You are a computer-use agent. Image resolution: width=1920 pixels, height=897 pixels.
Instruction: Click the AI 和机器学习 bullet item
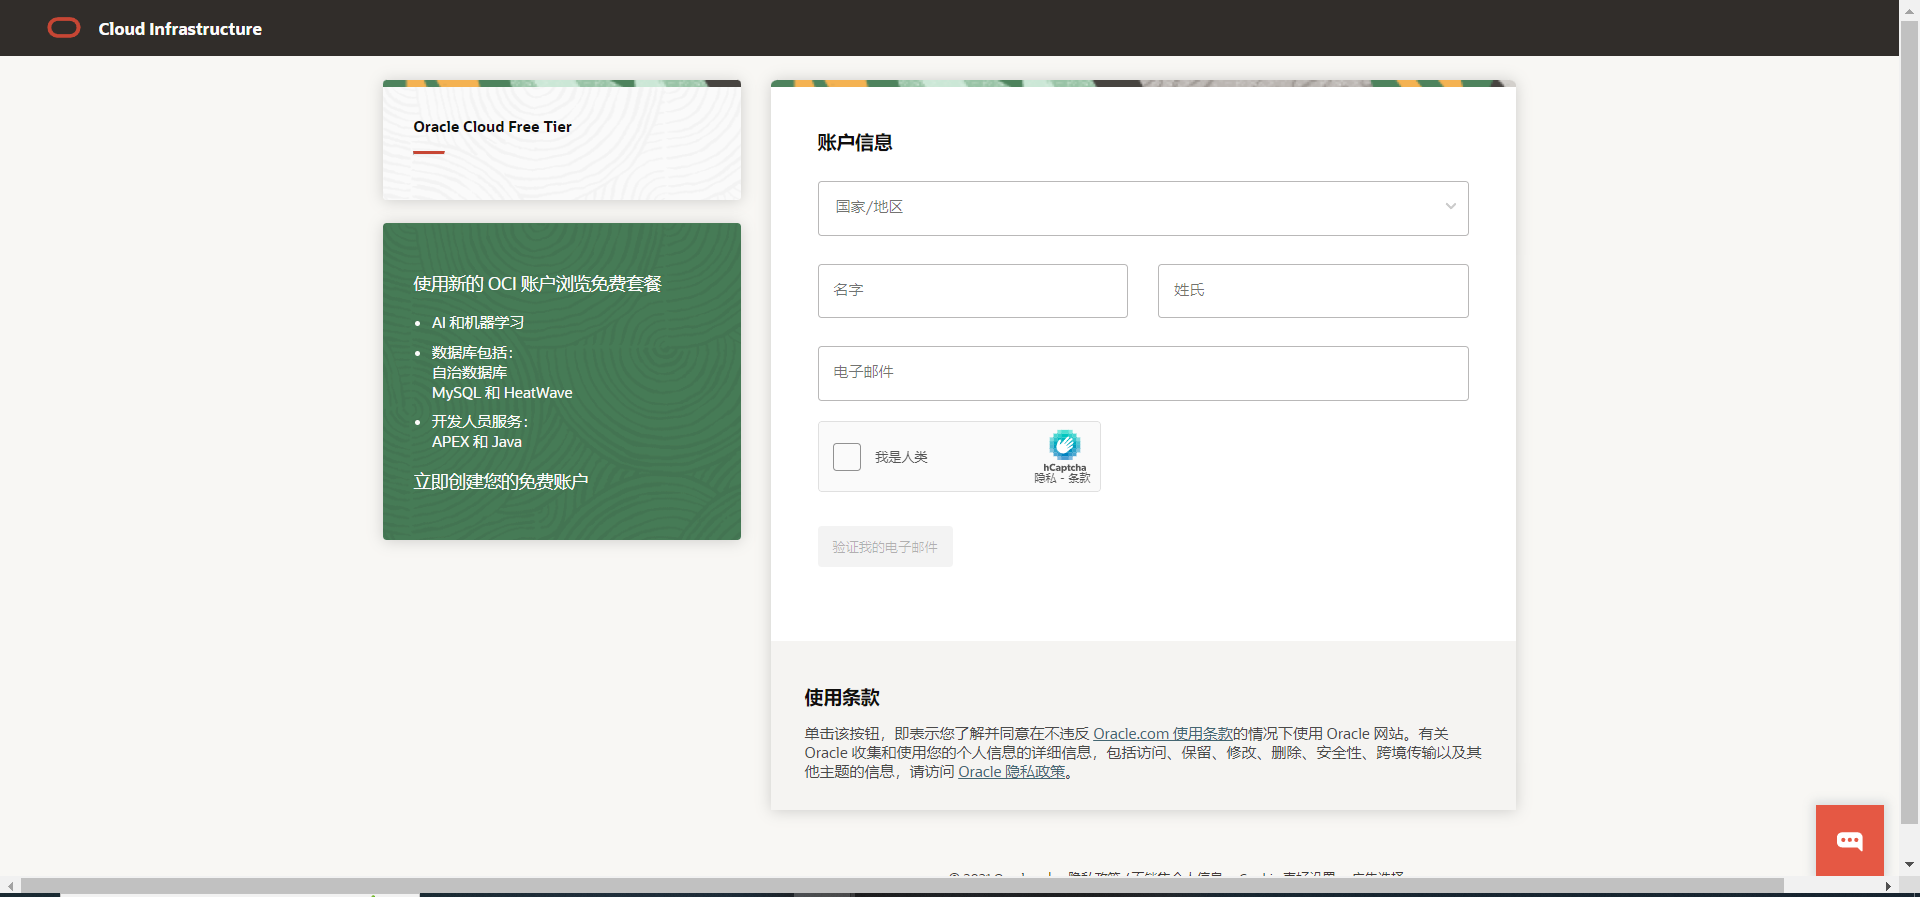[x=478, y=323]
